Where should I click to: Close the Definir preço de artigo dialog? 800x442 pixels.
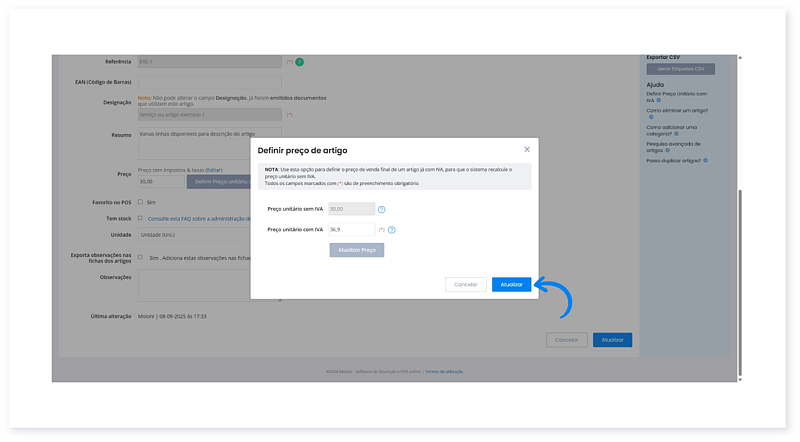click(x=527, y=149)
